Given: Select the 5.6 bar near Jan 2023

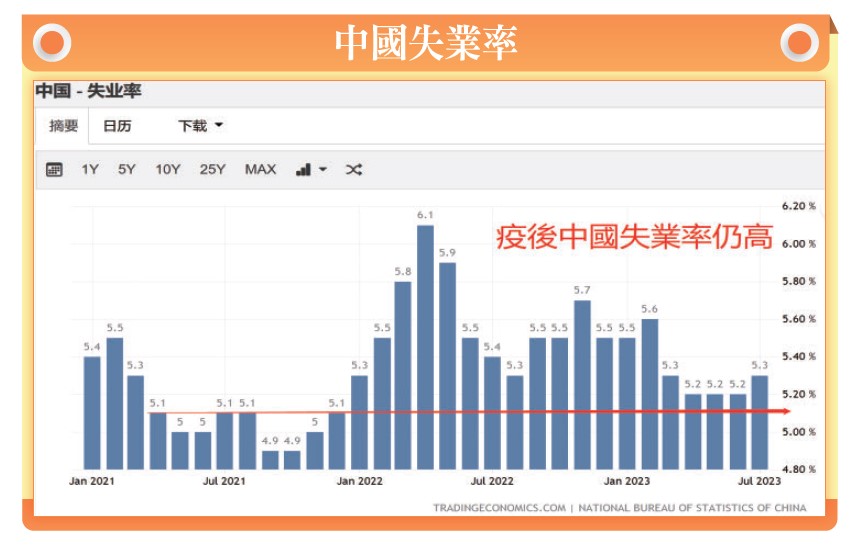Looking at the screenshot, I should click(650, 393).
